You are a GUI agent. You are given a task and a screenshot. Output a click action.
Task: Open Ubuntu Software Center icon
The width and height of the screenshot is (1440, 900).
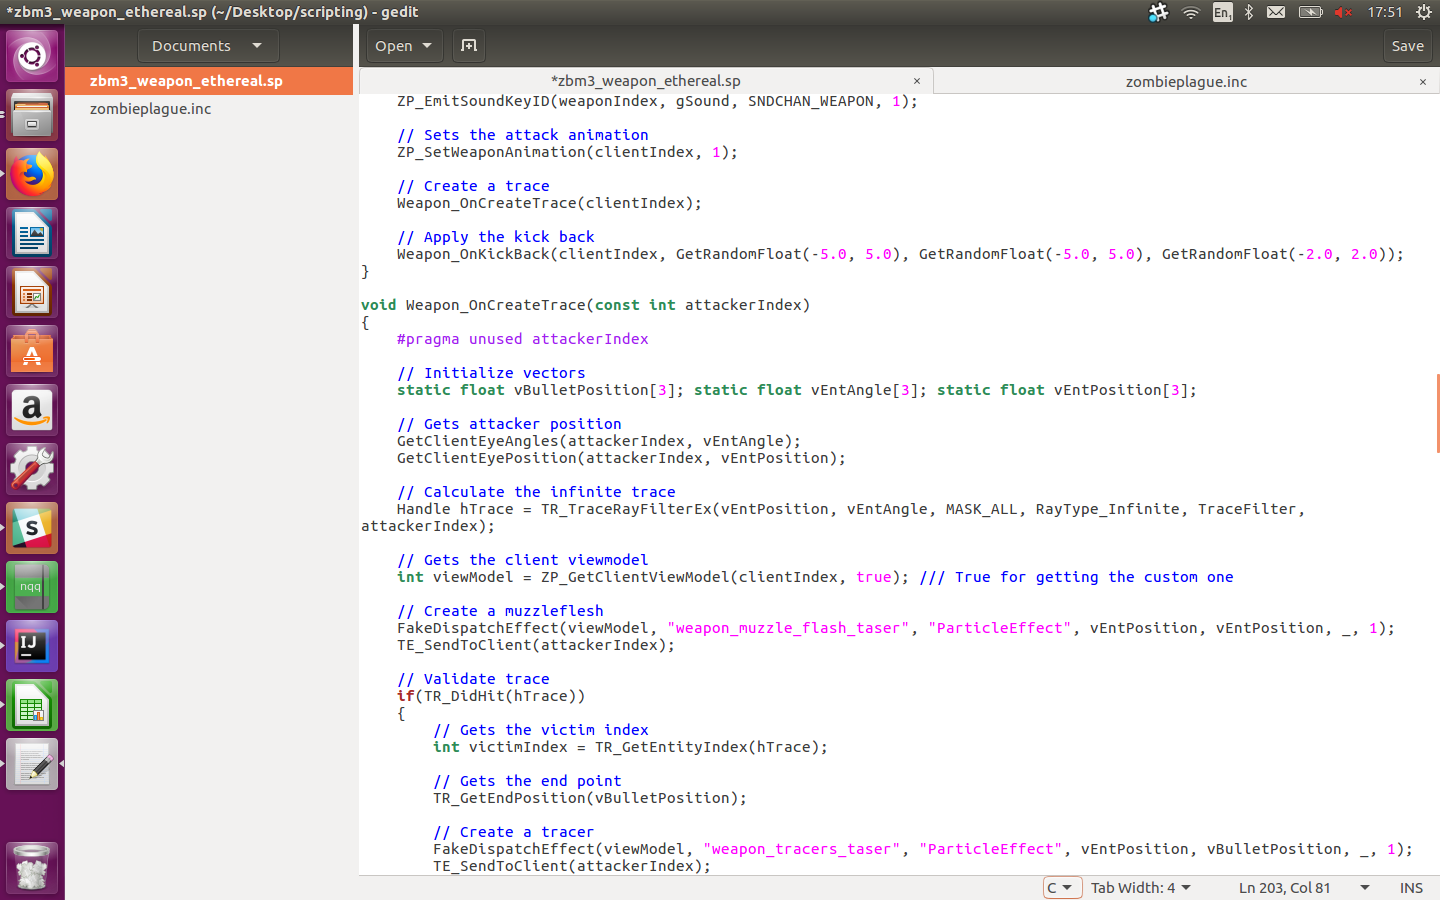pos(32,352)
